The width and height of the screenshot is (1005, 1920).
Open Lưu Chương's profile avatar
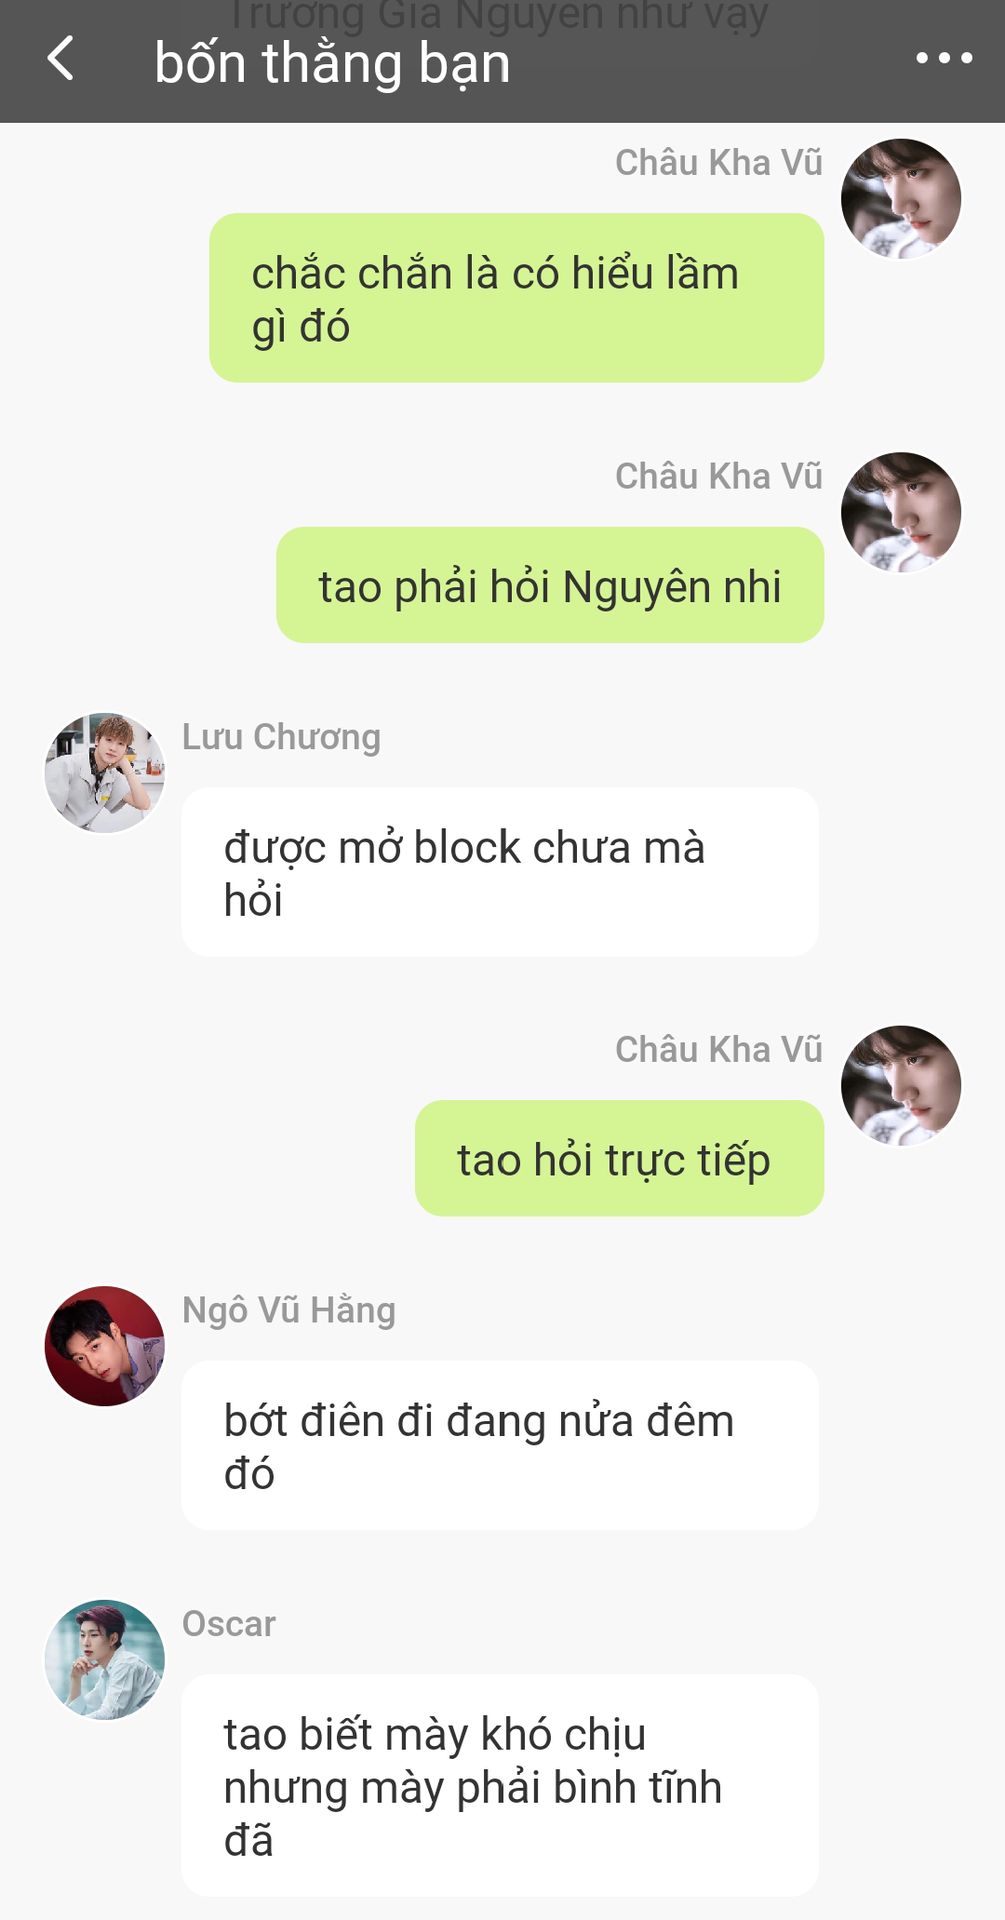coord(105,773)
